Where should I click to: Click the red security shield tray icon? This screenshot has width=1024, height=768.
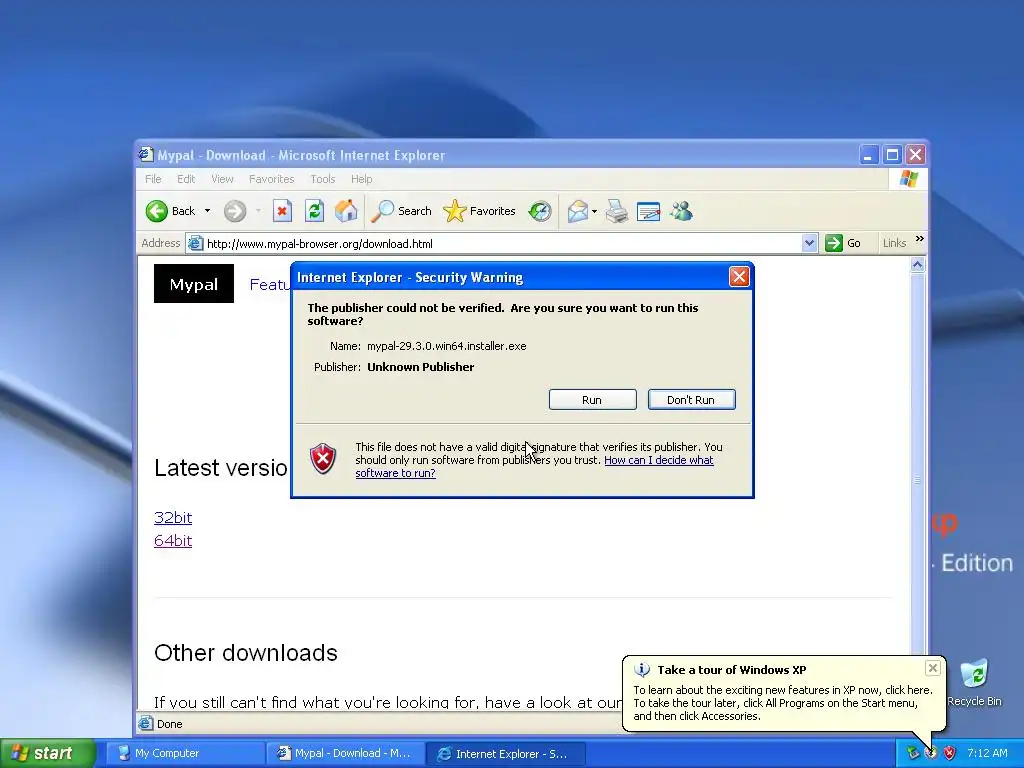pos(950,753)
